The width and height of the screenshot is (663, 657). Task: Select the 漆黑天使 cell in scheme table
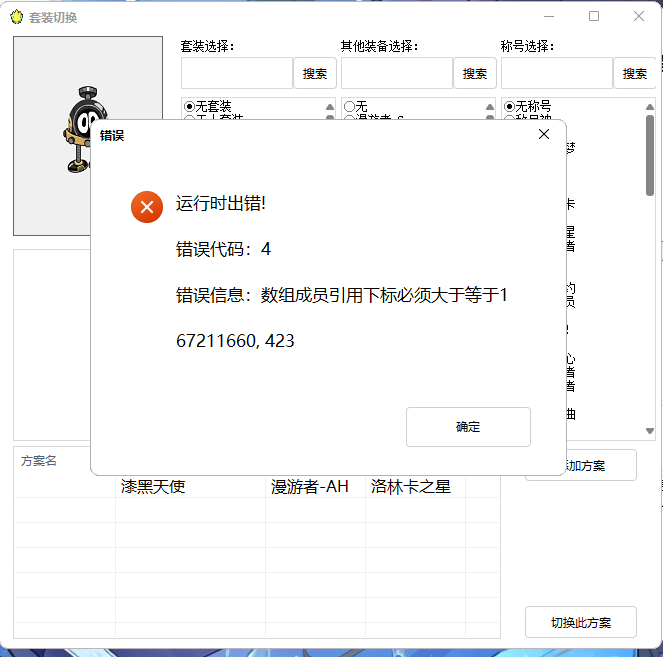[153, 486]
